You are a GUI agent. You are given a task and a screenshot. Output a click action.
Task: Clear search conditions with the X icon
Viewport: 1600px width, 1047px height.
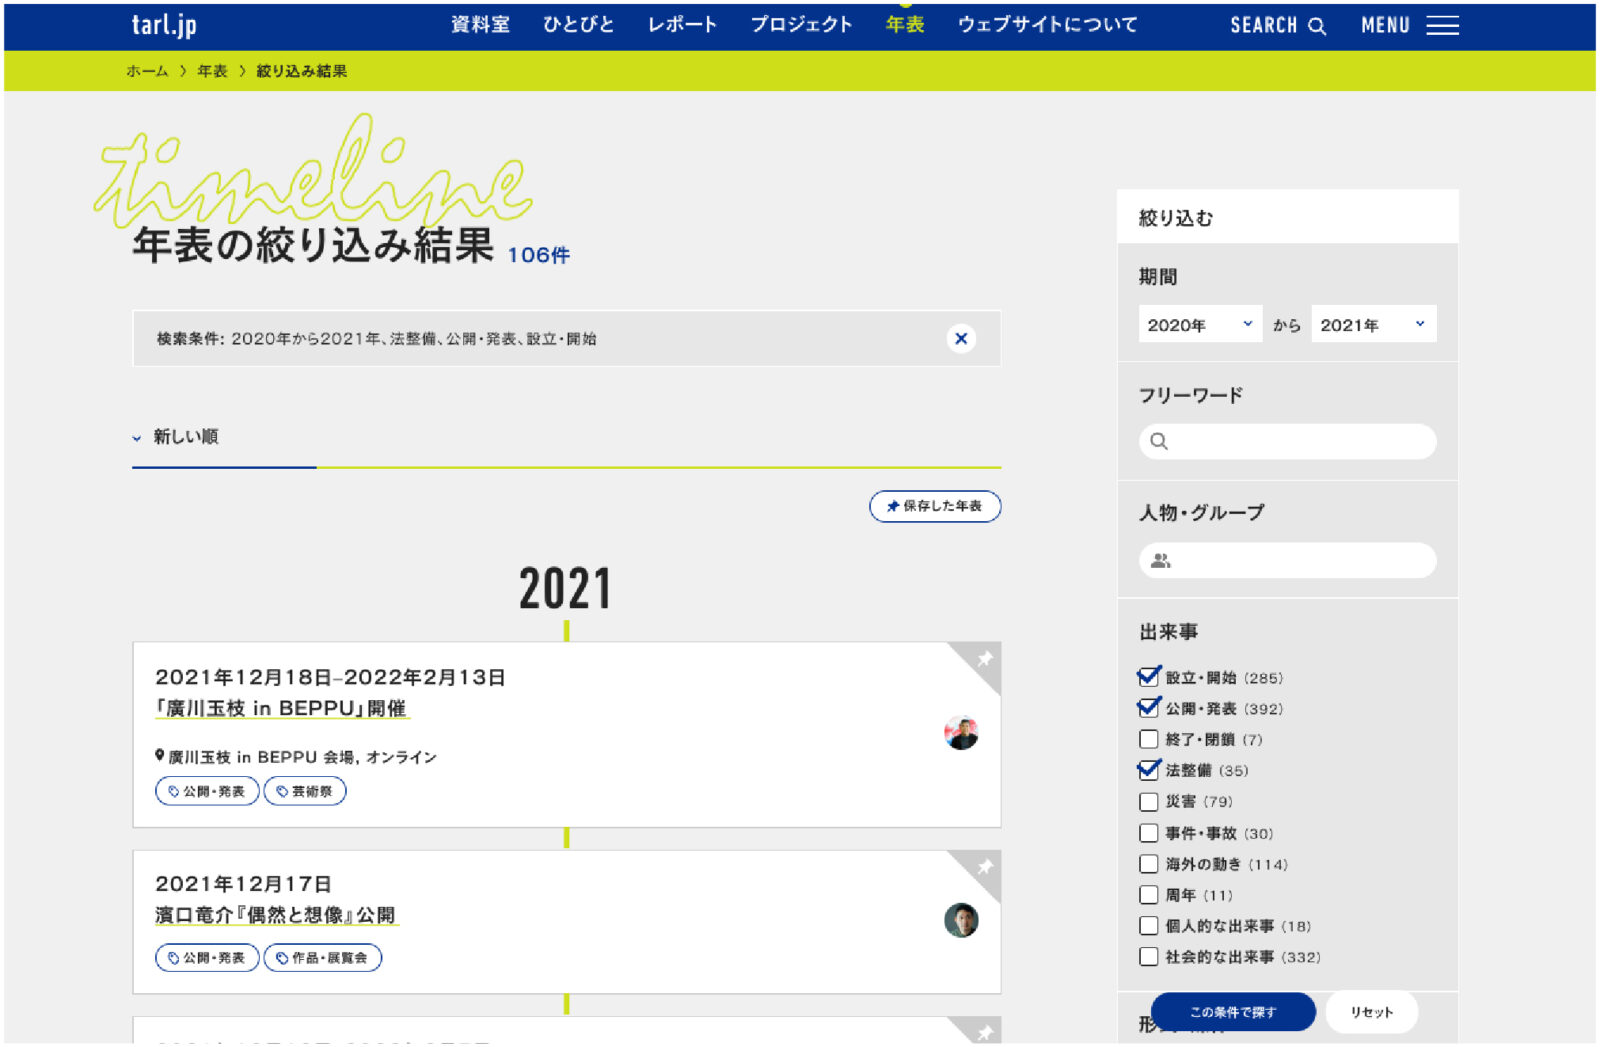coord(960,339)
